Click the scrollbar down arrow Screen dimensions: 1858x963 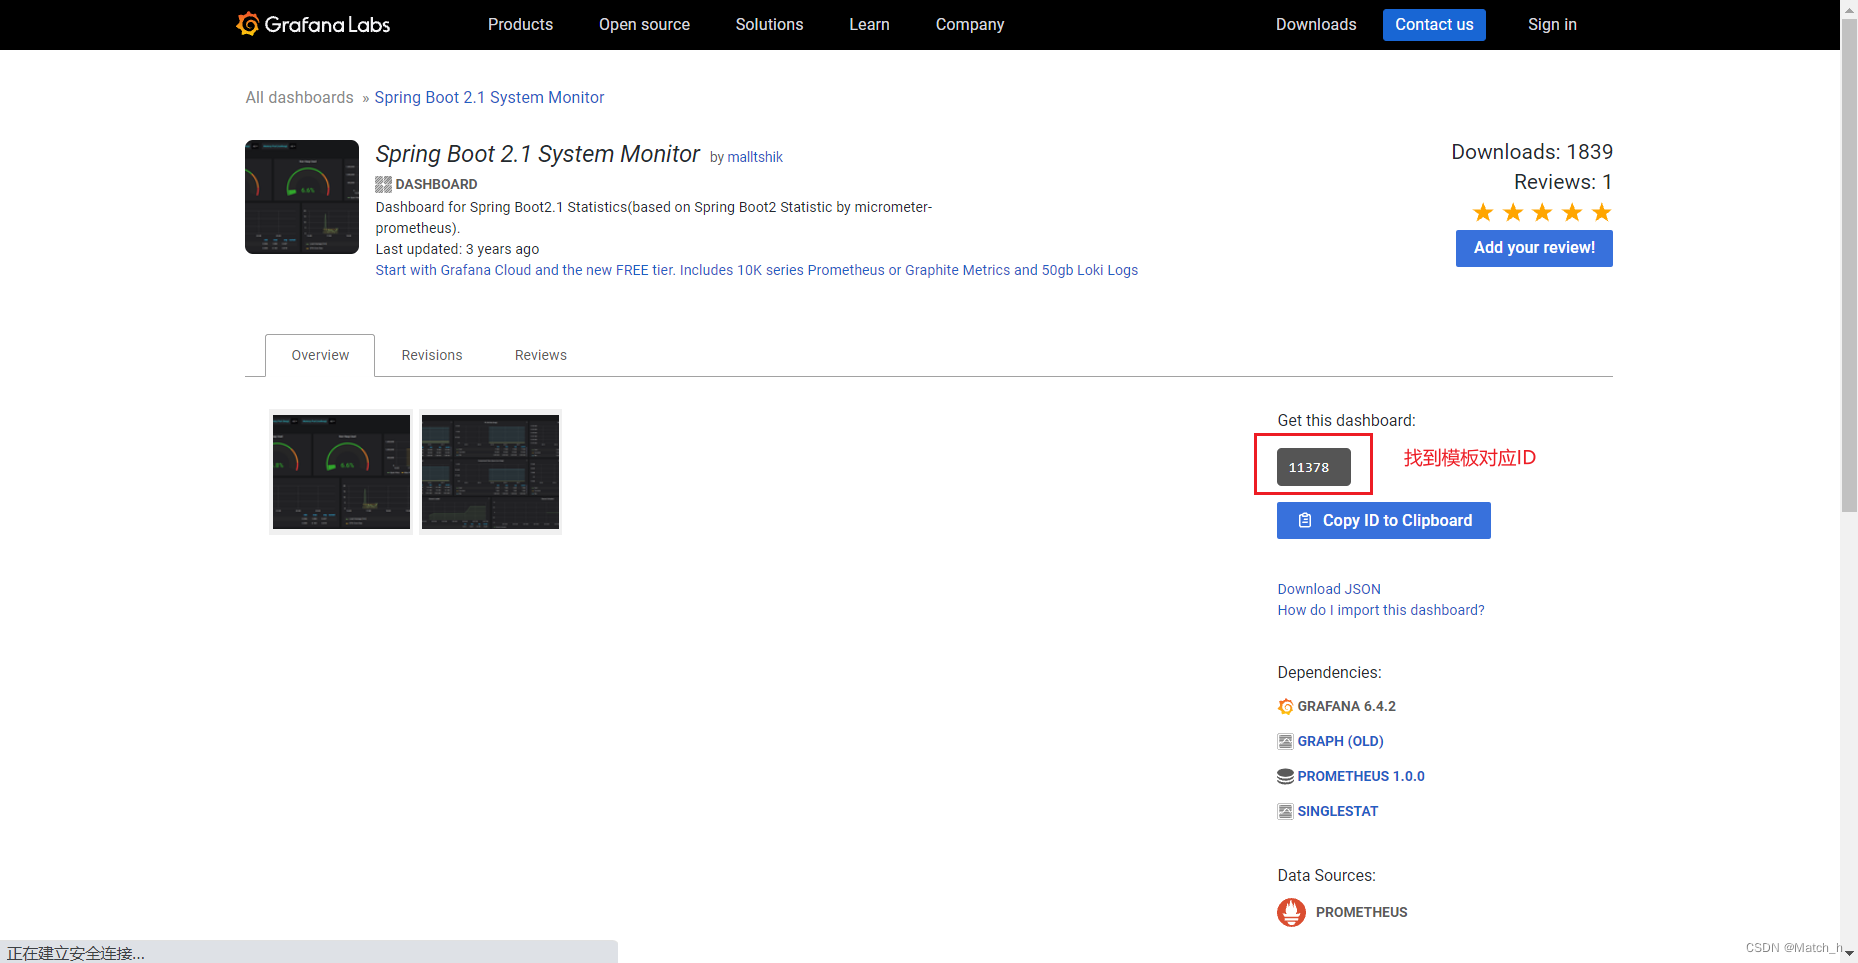tap(1849, 954)
